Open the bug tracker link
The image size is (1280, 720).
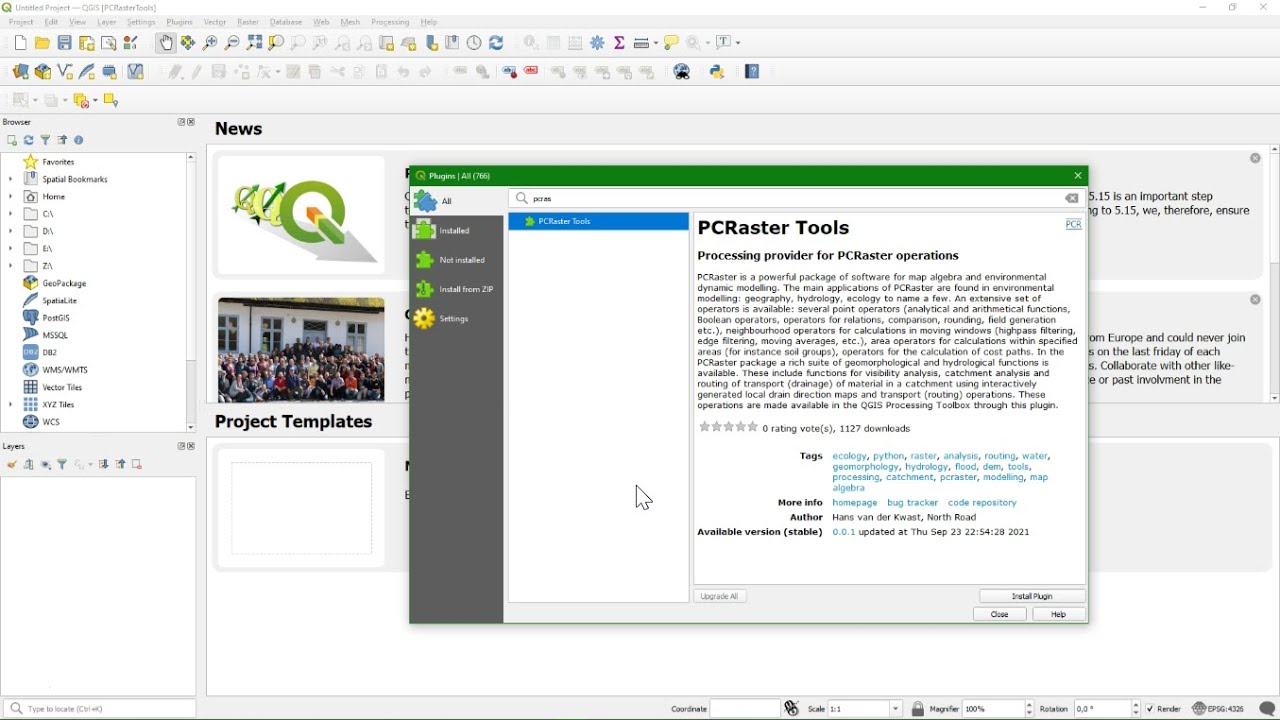pos(913,503)
